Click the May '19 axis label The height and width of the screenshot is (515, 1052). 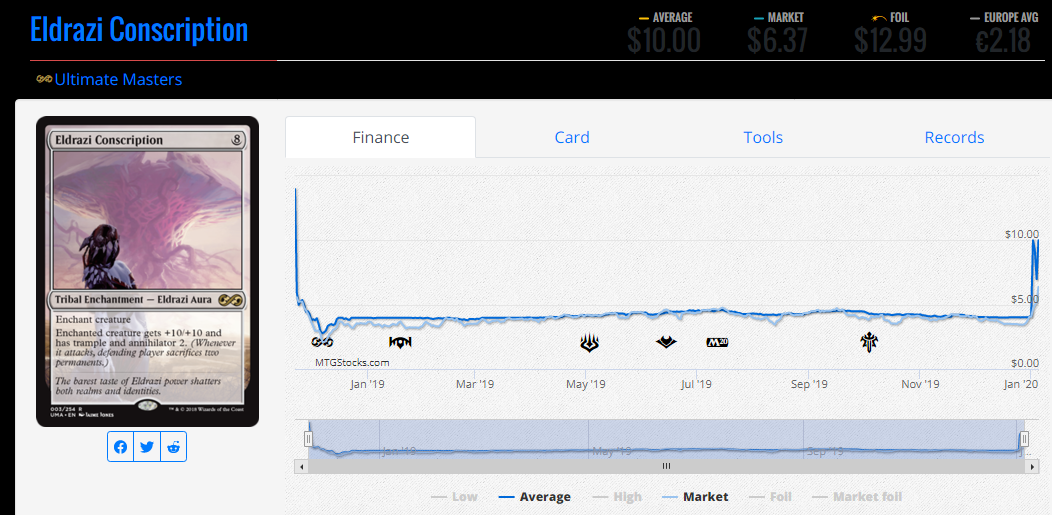586,384
